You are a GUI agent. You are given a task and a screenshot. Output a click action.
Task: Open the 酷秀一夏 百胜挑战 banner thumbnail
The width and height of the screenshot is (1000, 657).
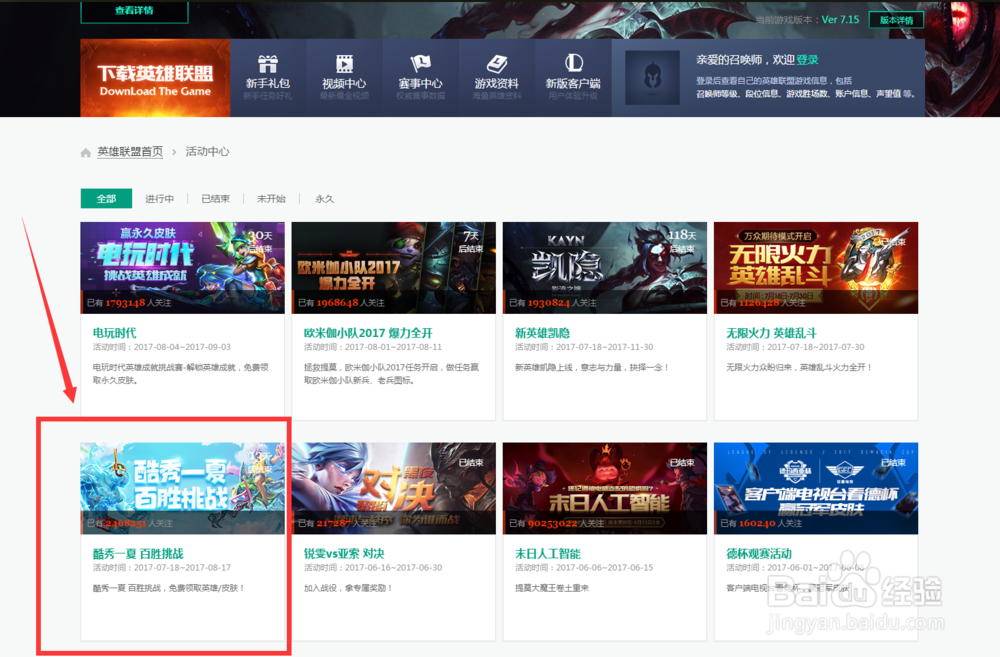[182, 488]
